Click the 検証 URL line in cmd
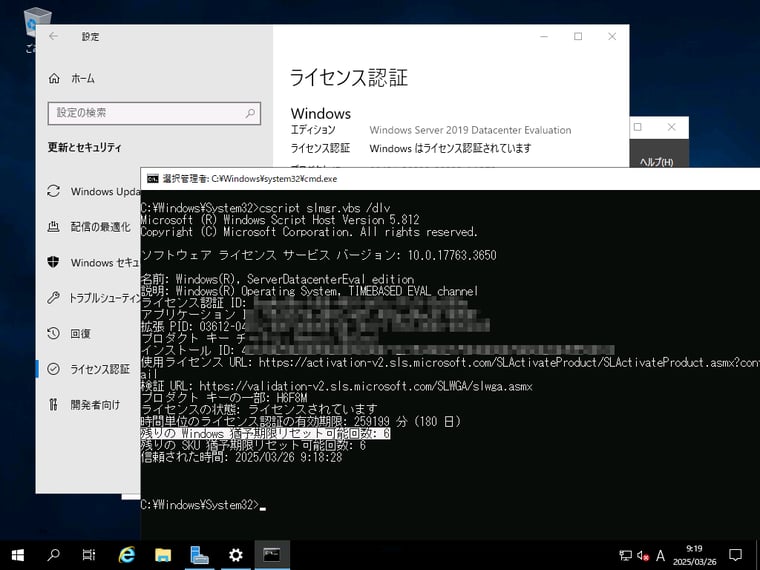Viewport: 760px width, 570px height. (x=337, y=386)
